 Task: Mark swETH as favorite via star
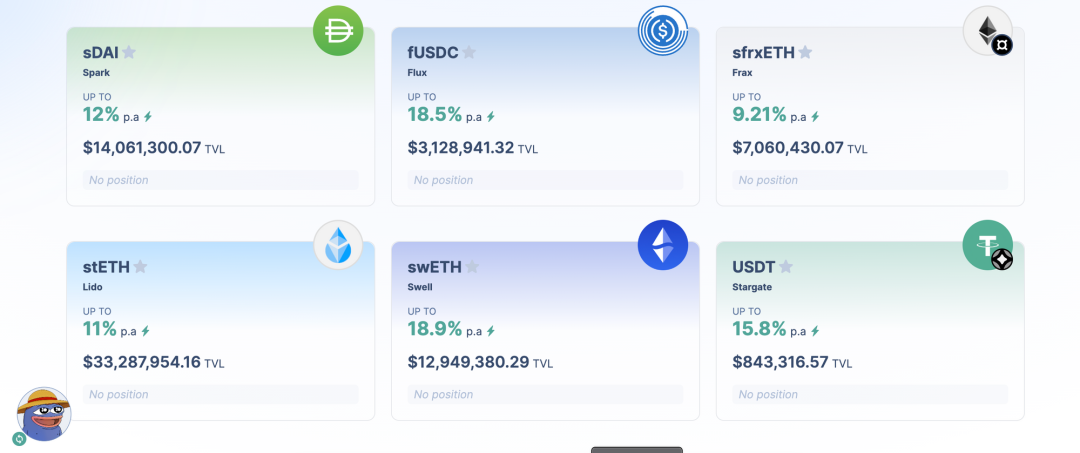click(x=472, y=267)
